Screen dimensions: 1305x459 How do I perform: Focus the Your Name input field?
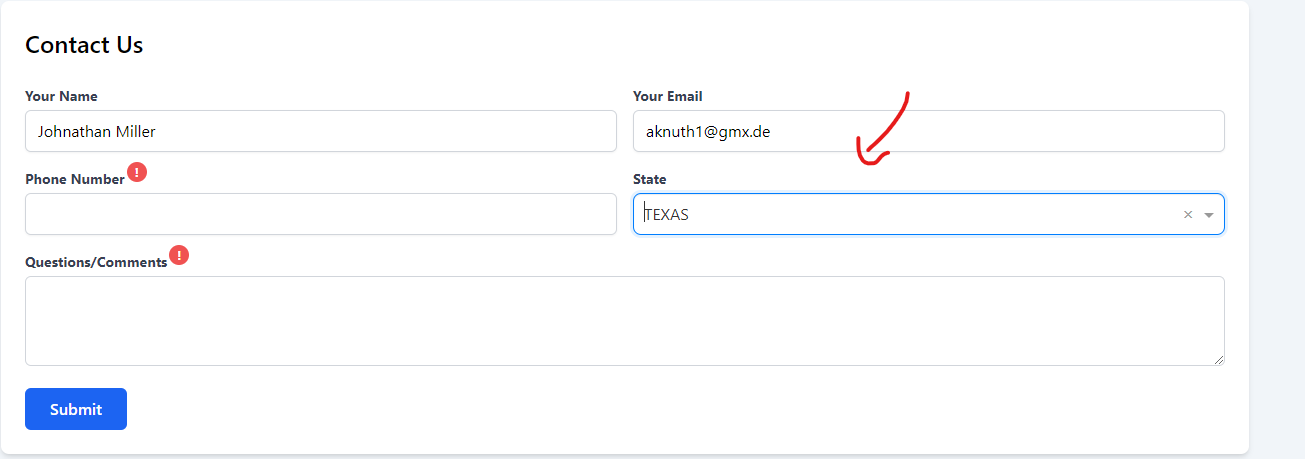pos(320,131)
